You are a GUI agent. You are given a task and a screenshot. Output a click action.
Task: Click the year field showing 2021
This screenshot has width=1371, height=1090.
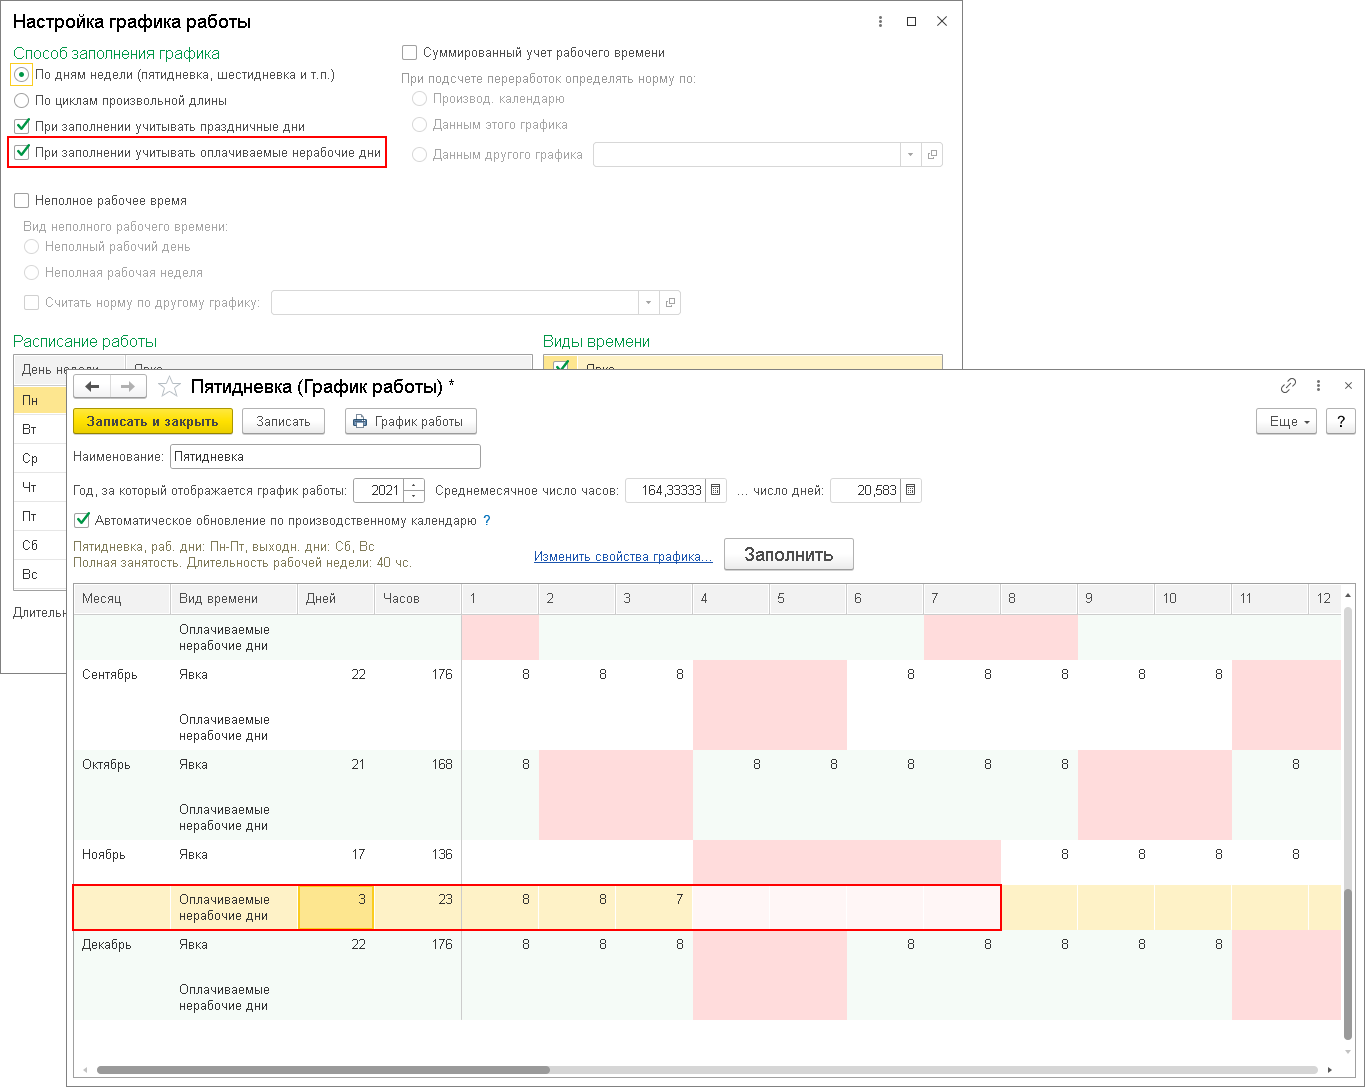pyautogui.click(x=379, y=491)
